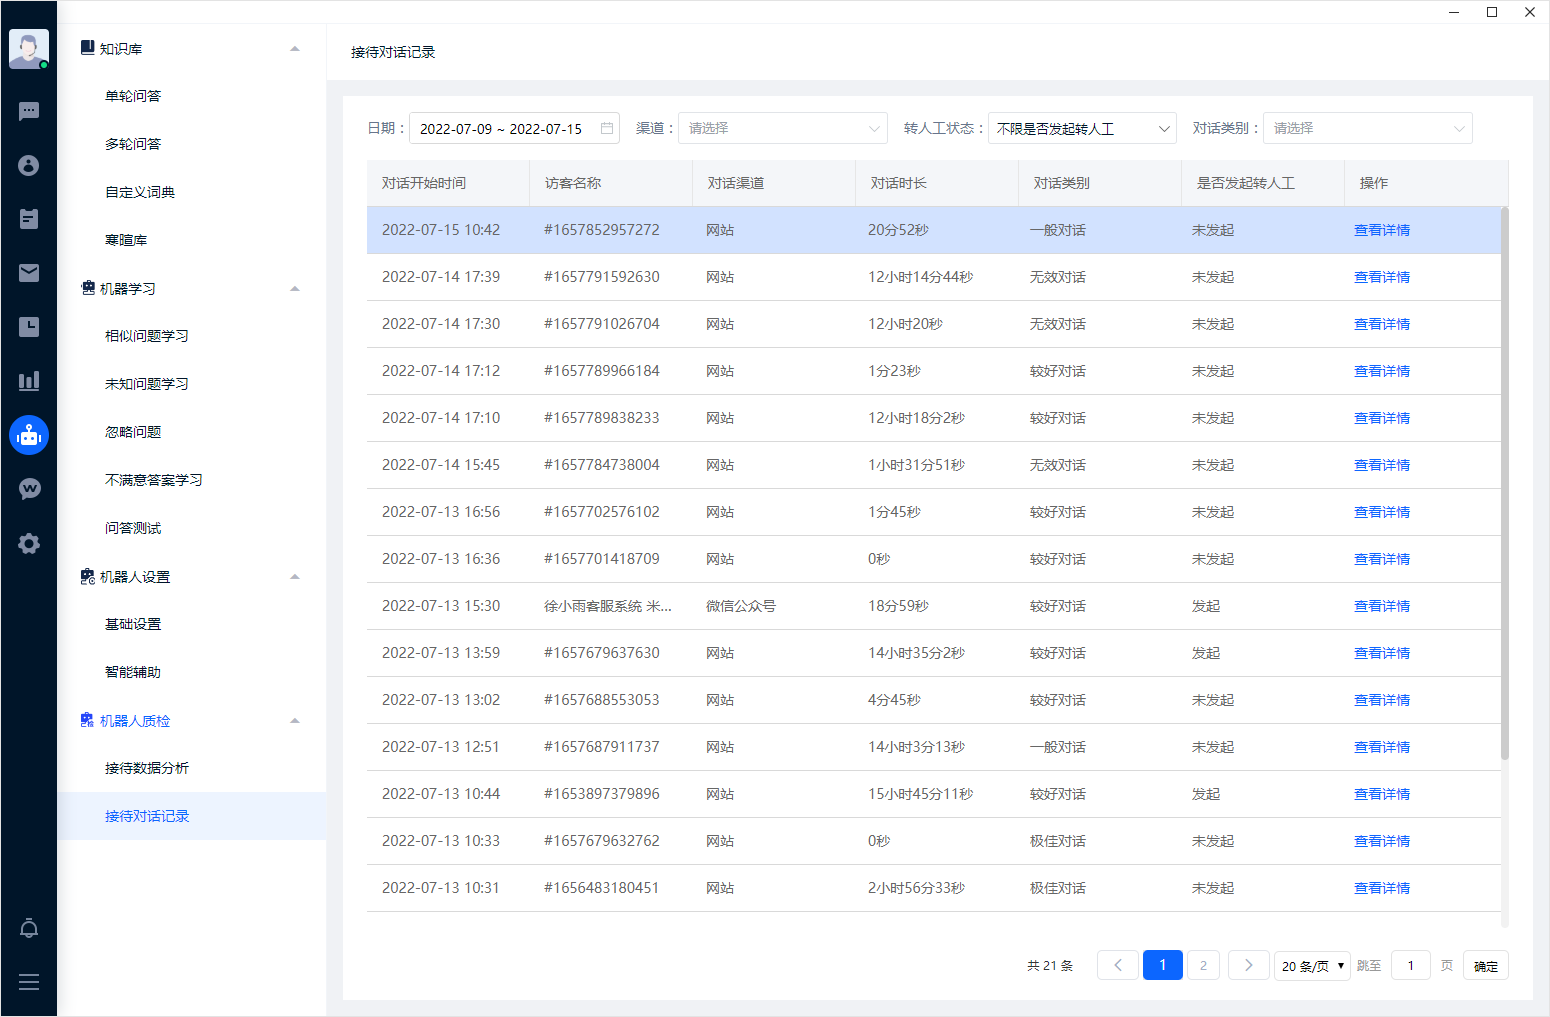The image size is (1550, 1017).
Task: Go to page 2
Action: [x=1203, y=965]
